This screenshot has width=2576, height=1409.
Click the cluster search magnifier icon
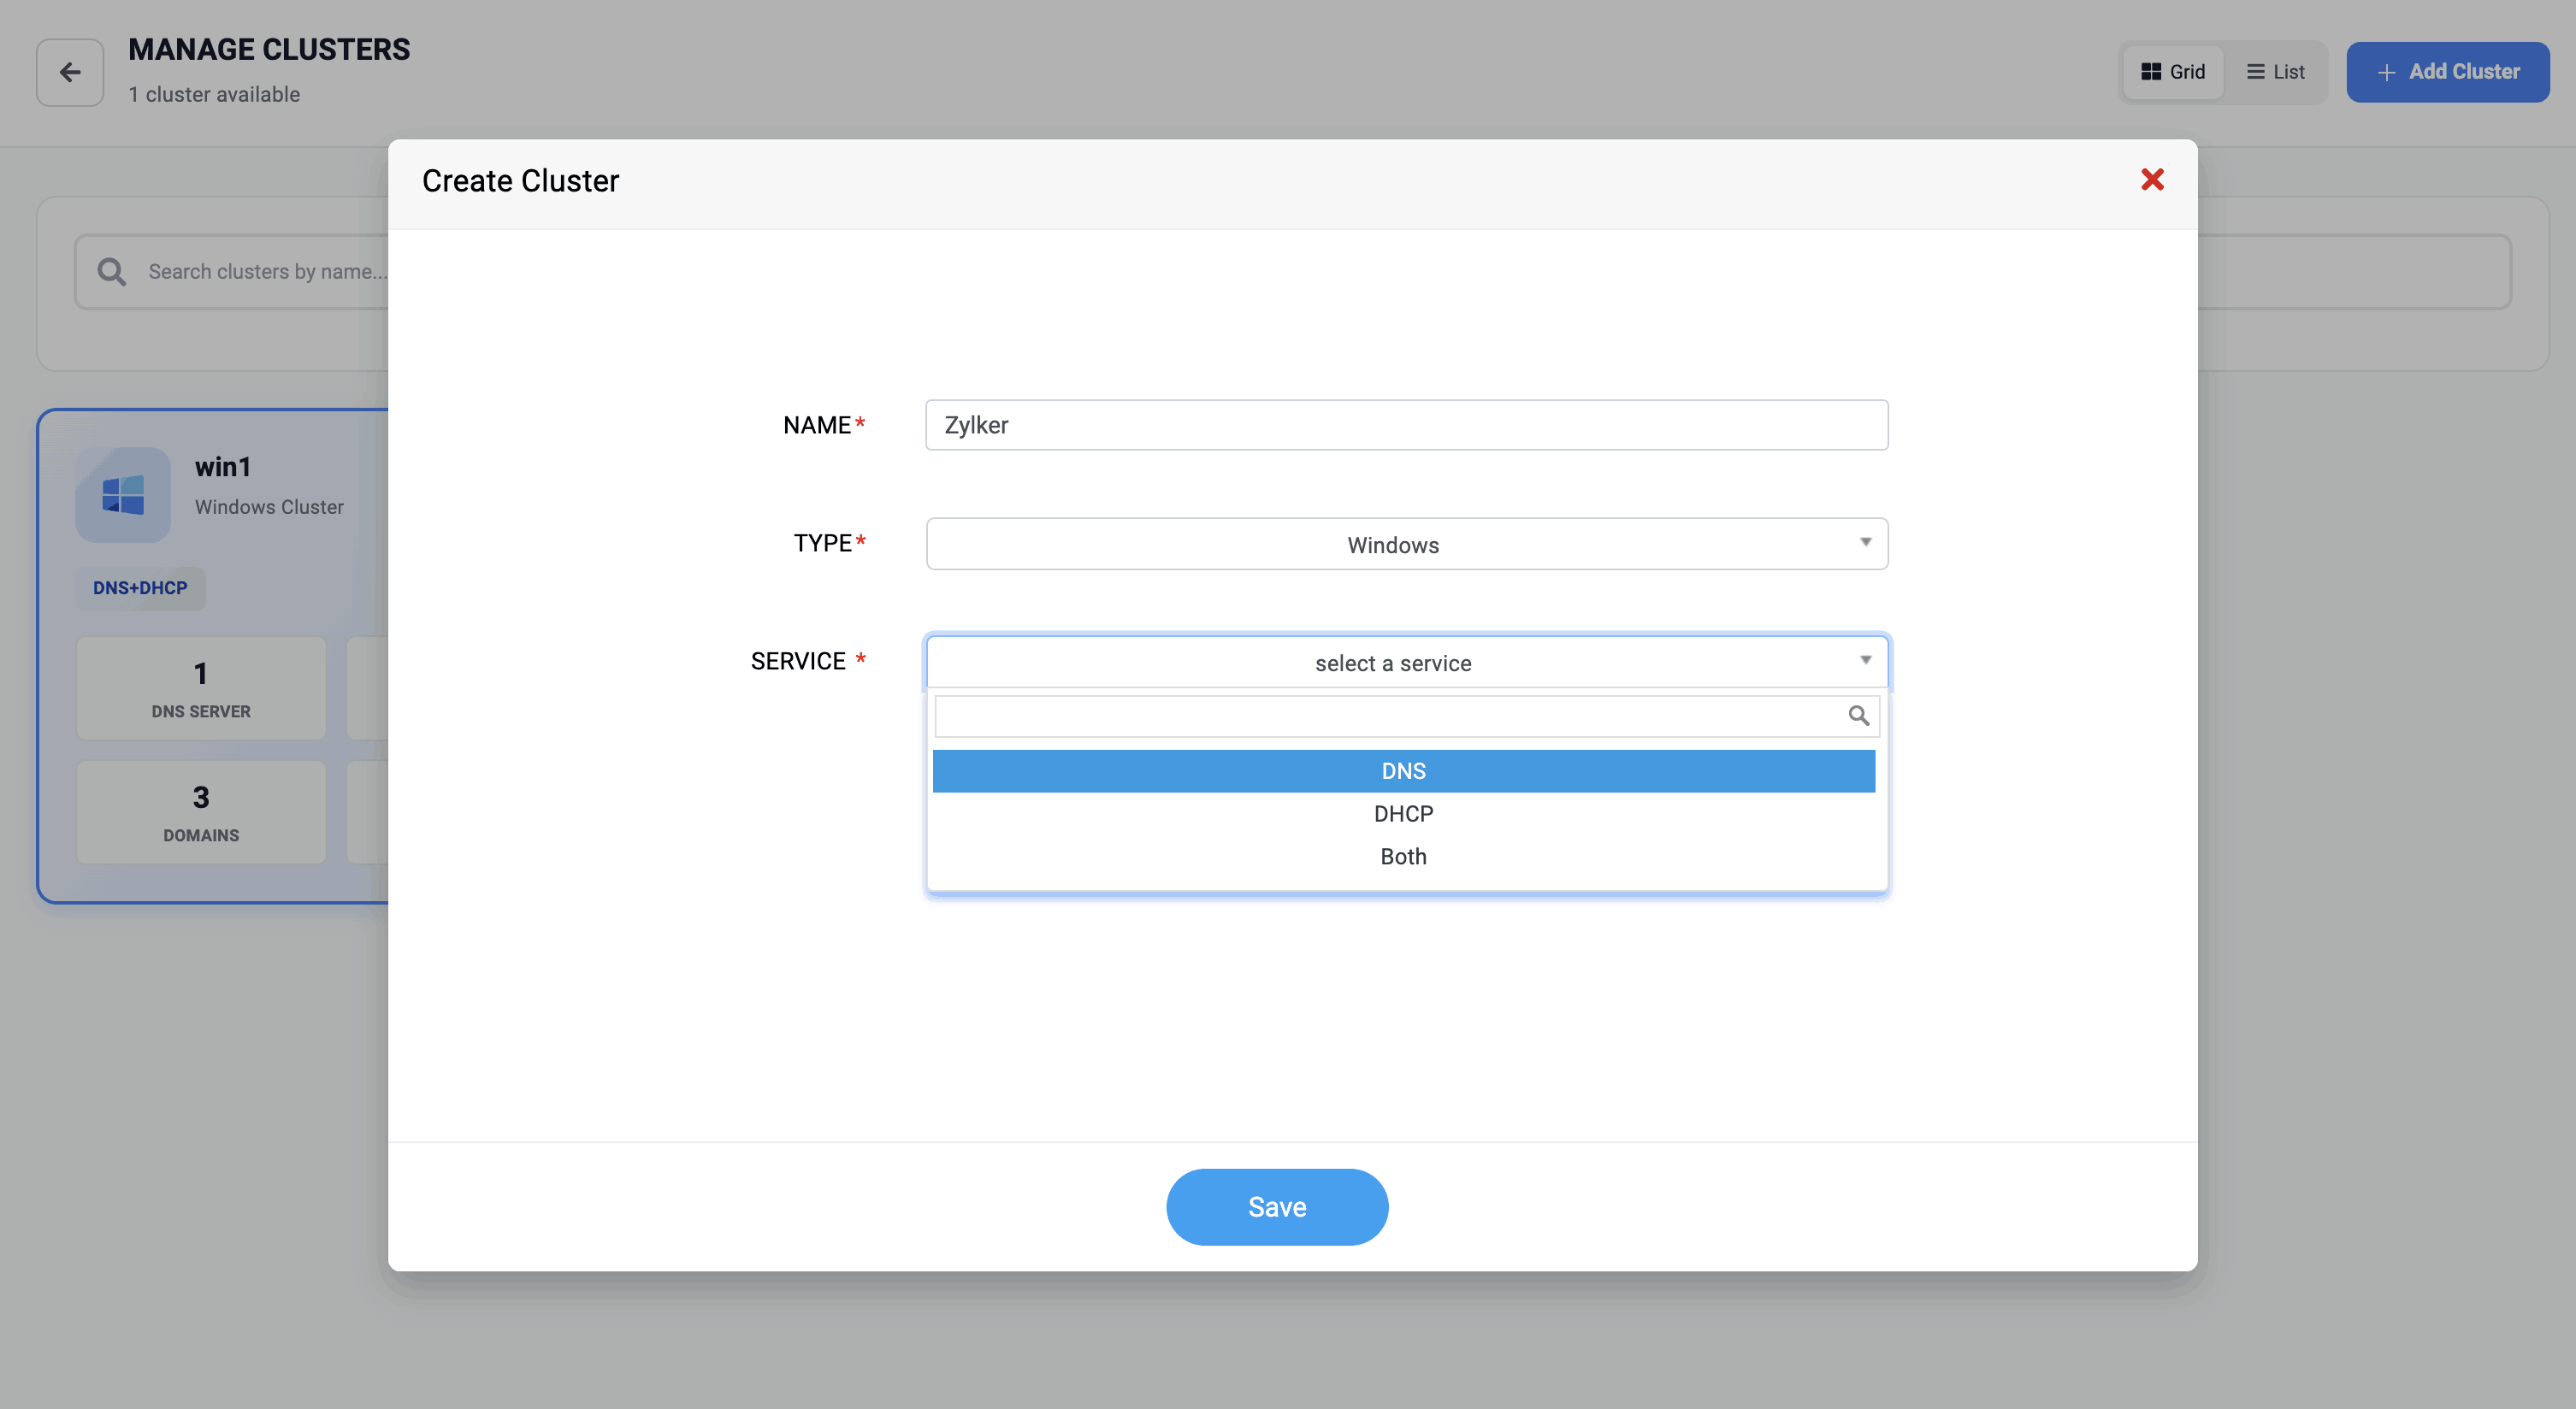[111, 272]
